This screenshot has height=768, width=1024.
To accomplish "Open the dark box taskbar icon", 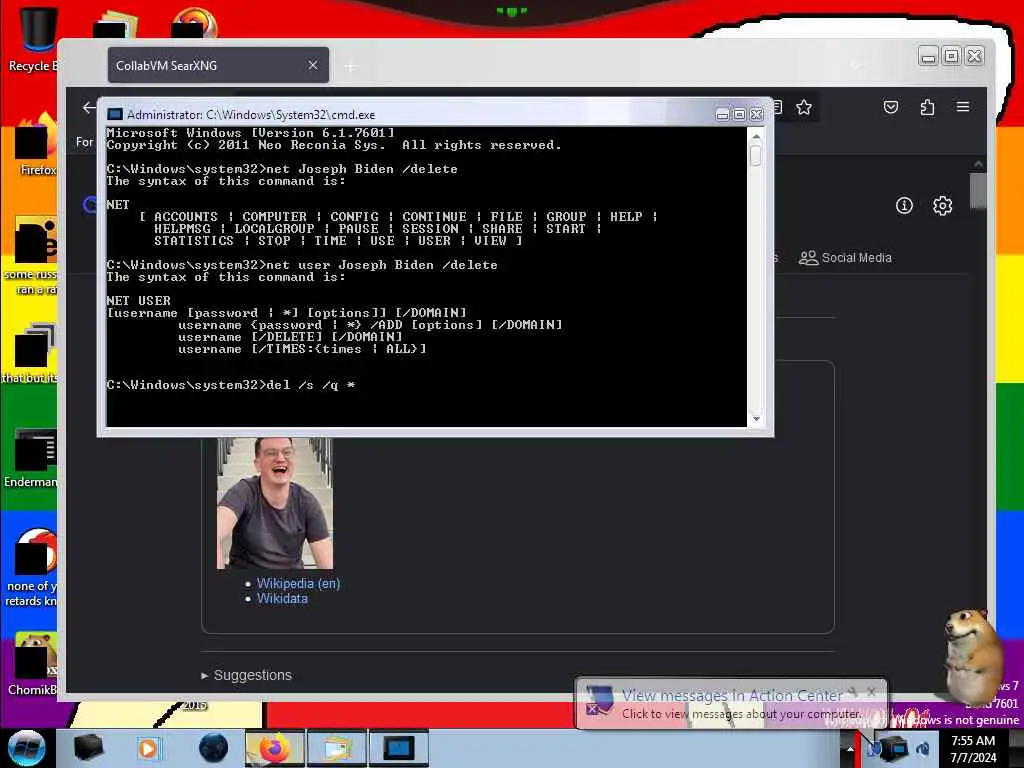I will 88,748.
